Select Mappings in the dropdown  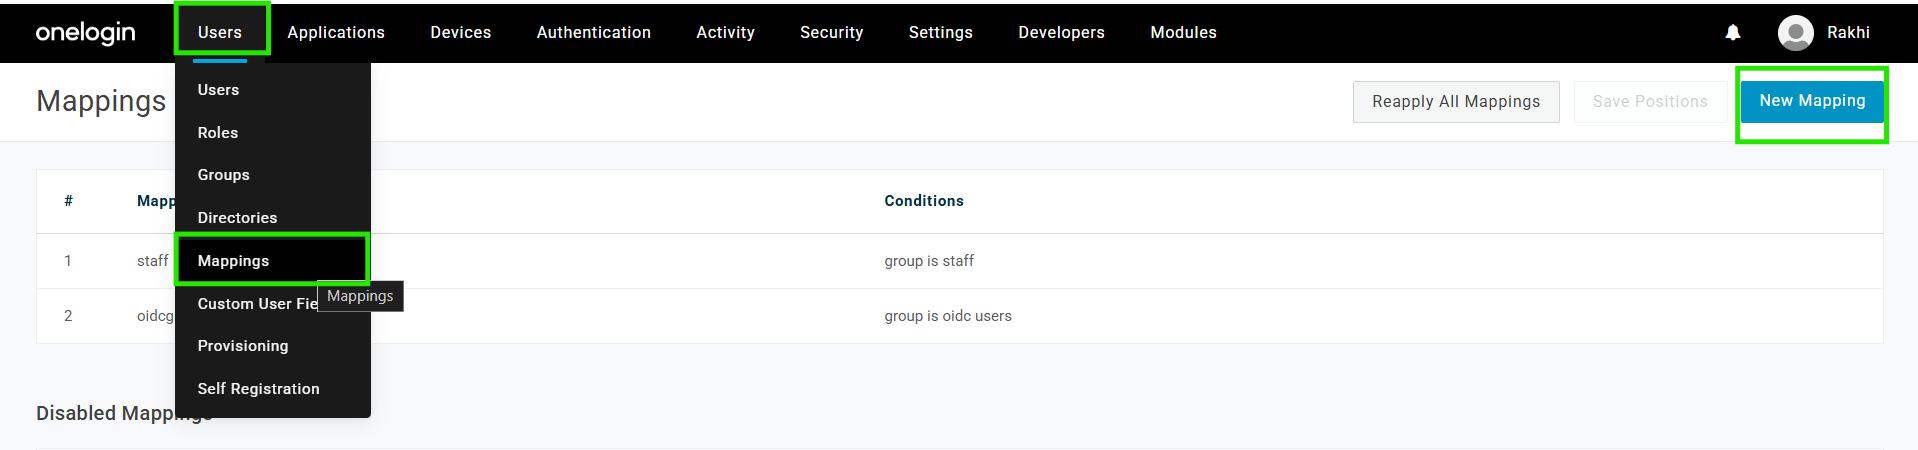(x=272, y=260)
